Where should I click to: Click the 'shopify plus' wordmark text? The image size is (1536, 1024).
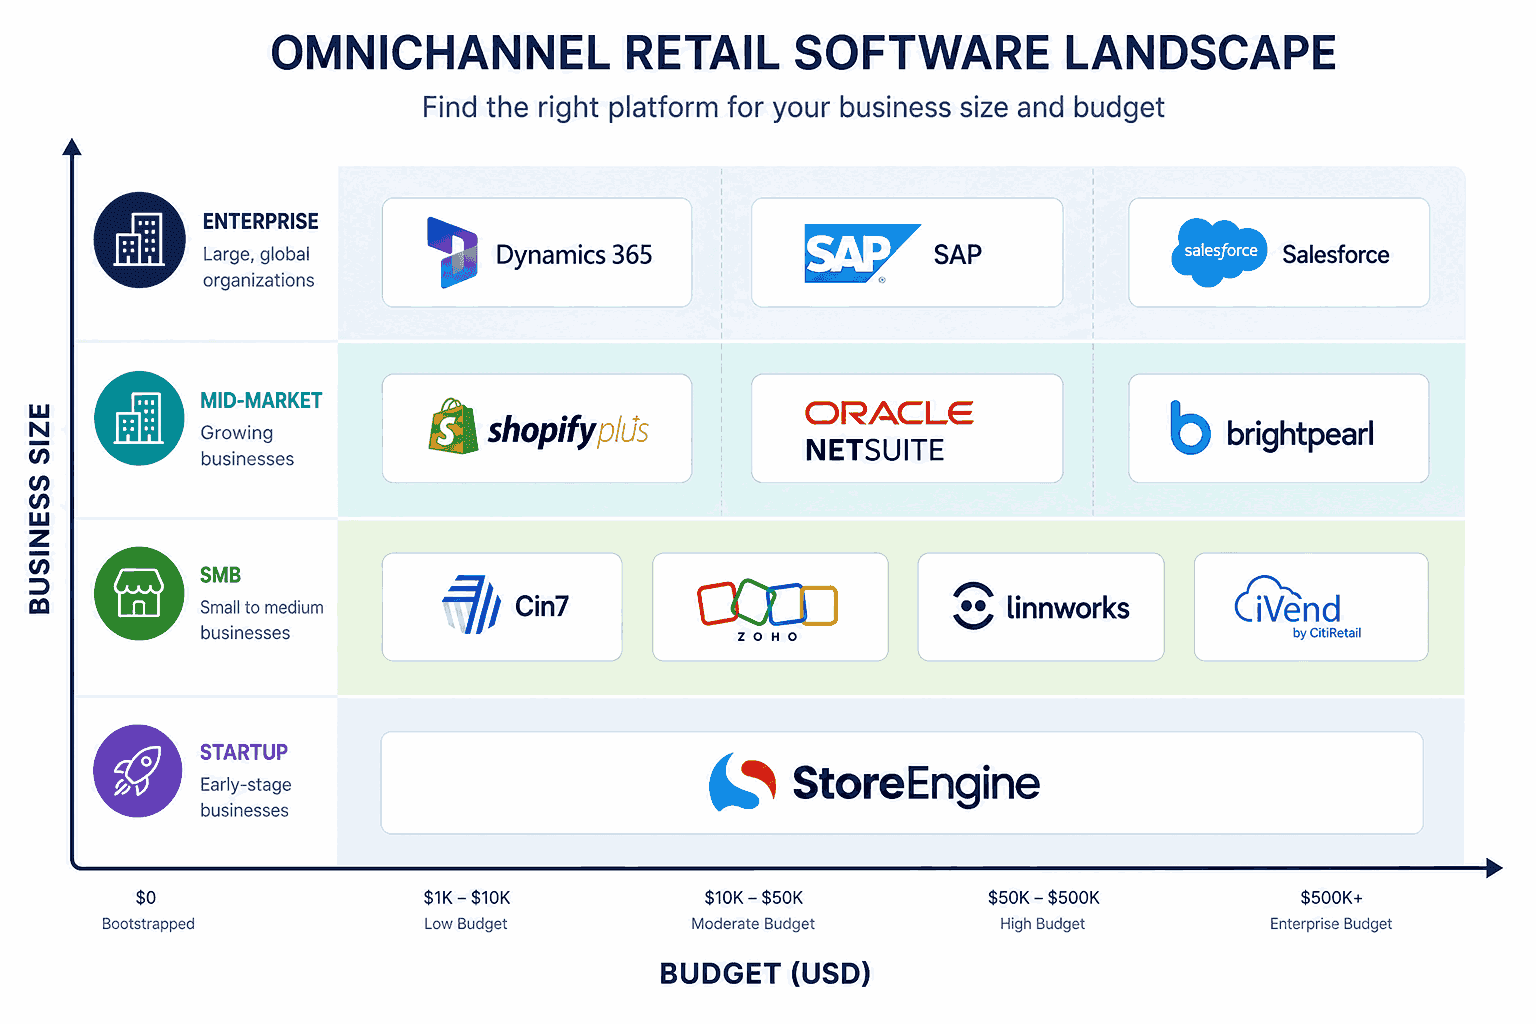(x=568, y=431)
